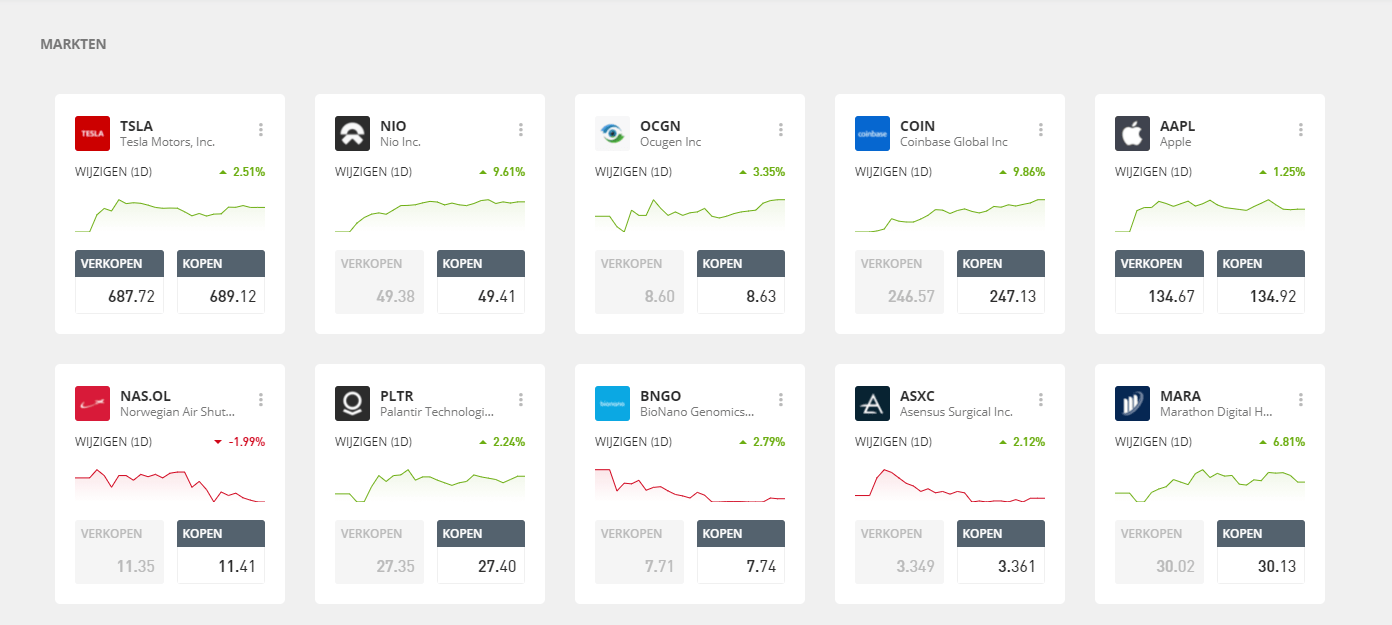Buy PLTR with Kopen at 27.40
The image size is (1392, 625).
[x=481, y=552]
